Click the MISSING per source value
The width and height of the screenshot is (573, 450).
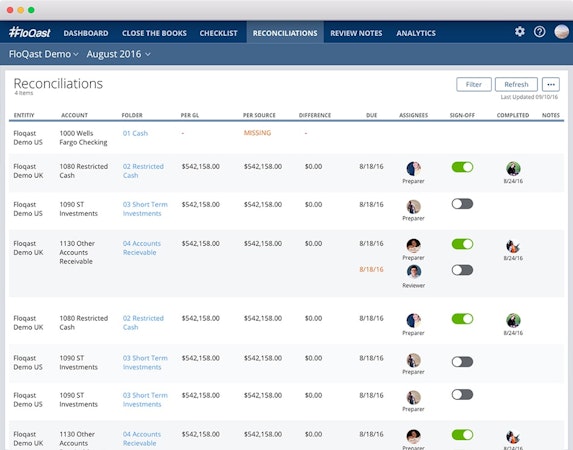tap(257, 133)
